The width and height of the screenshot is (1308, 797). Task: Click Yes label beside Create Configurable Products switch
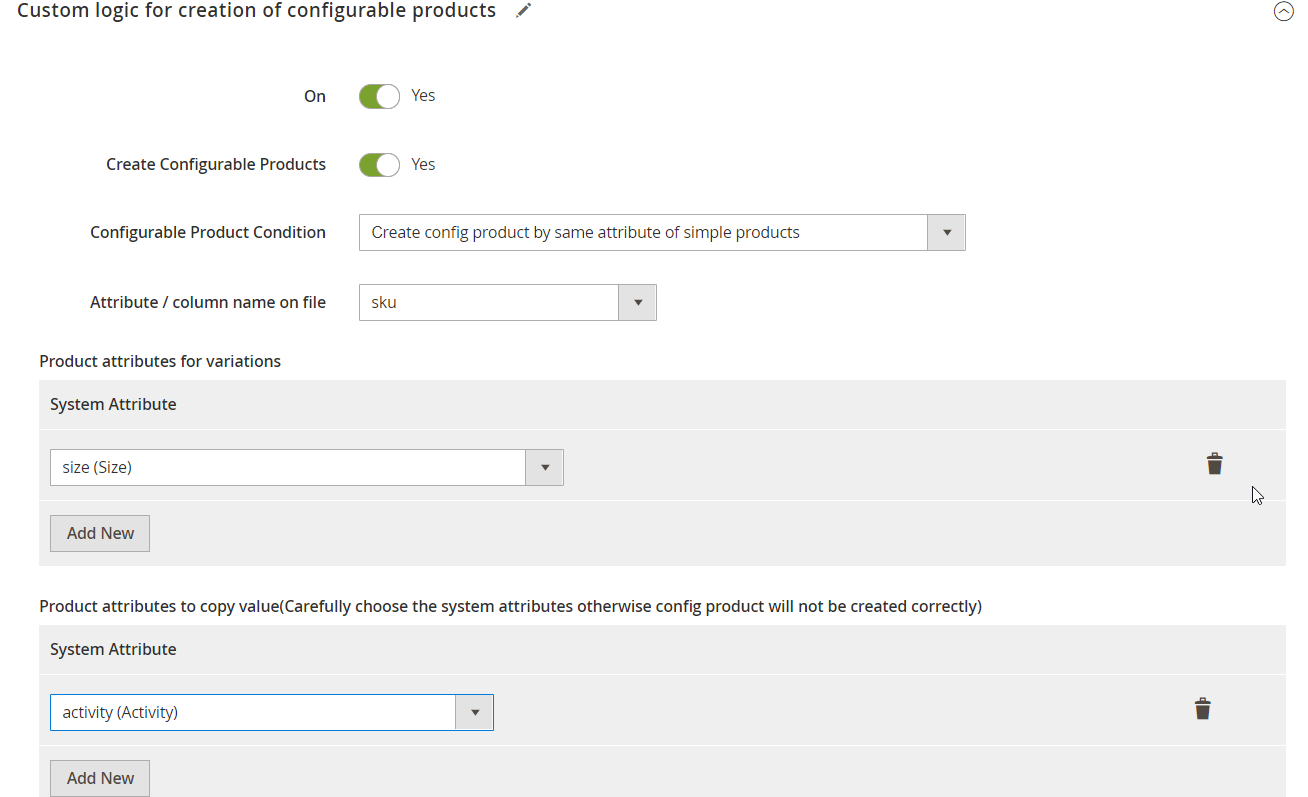(423, 165)
